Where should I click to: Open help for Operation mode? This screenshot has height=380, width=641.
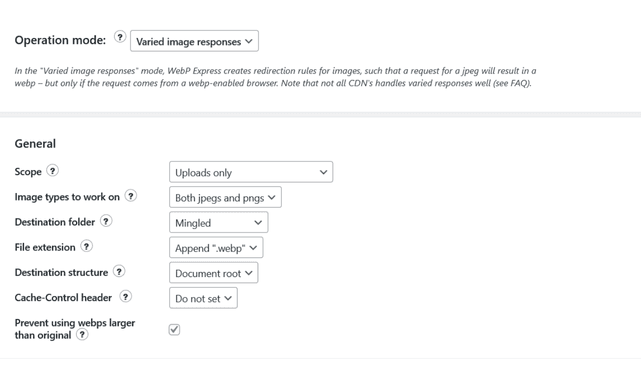120,37
